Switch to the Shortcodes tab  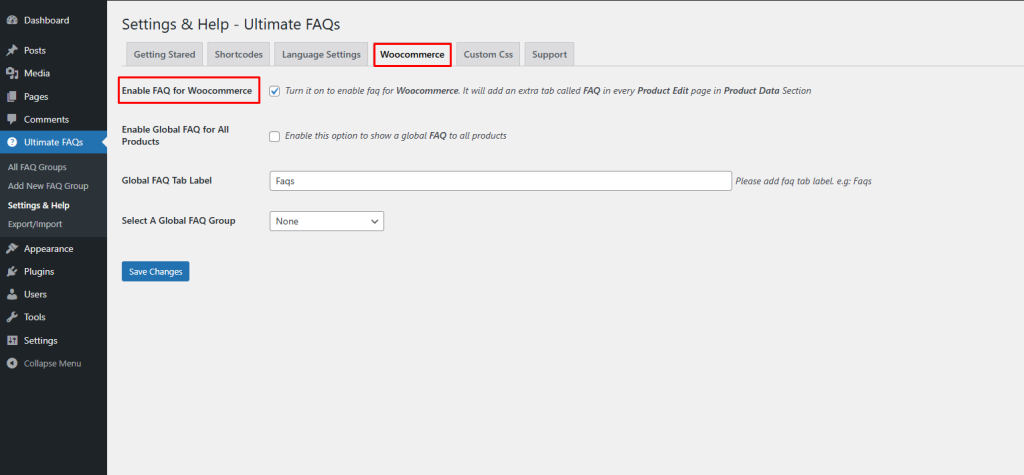tap(238, 55)
